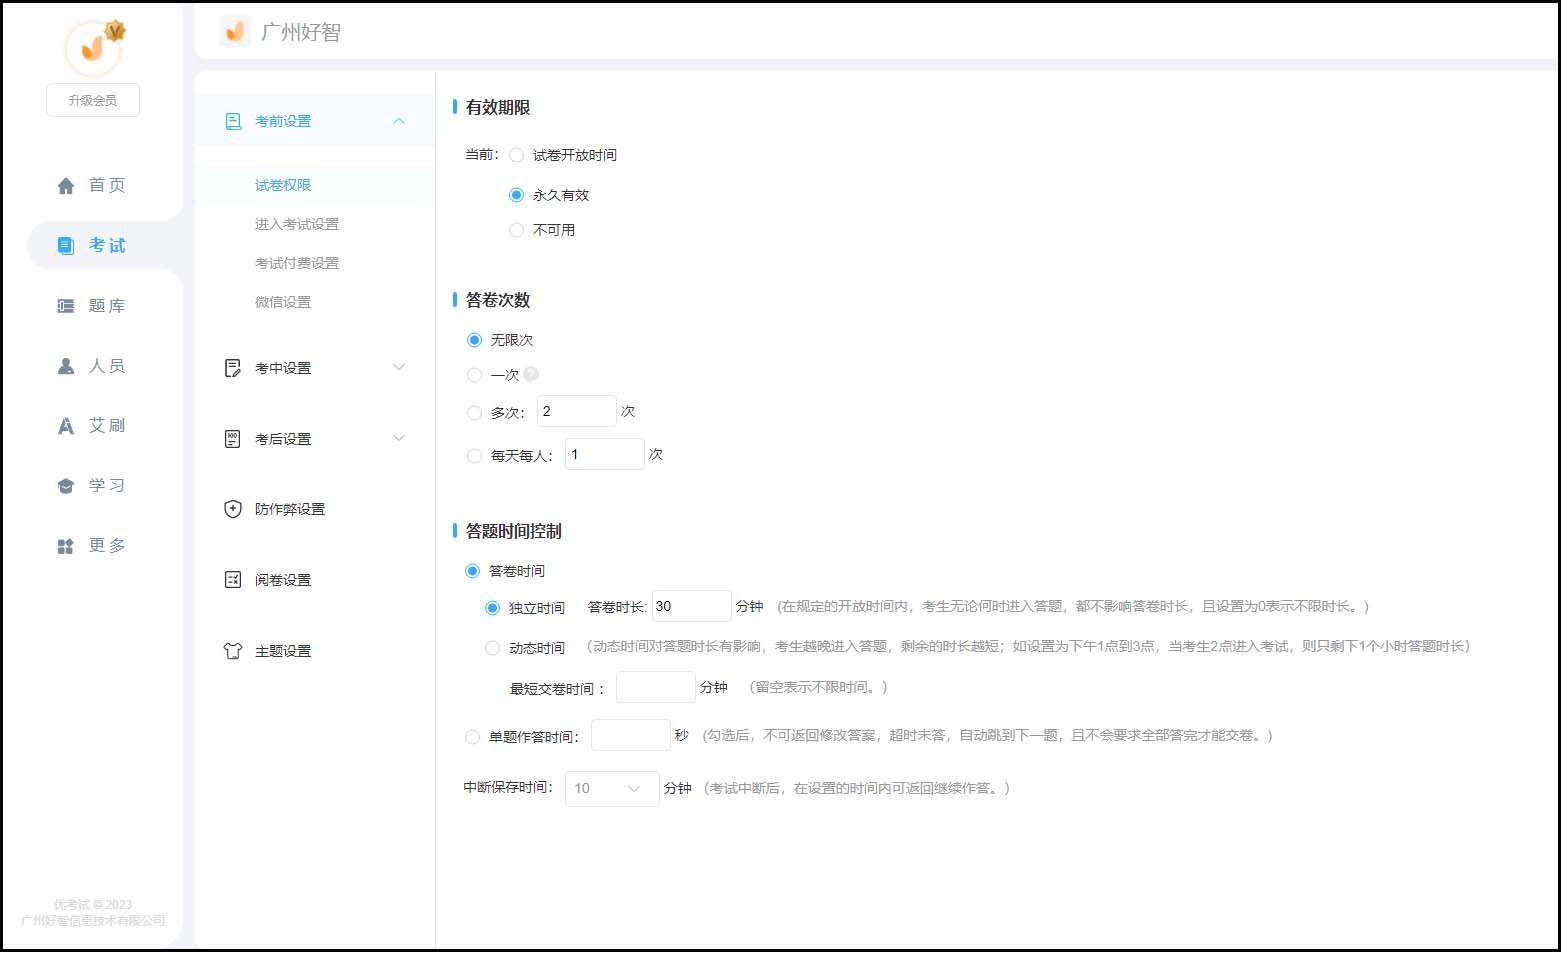1562x954 pixels.
Task: Click the 答卷时长 duration input field
Action: 691,605
